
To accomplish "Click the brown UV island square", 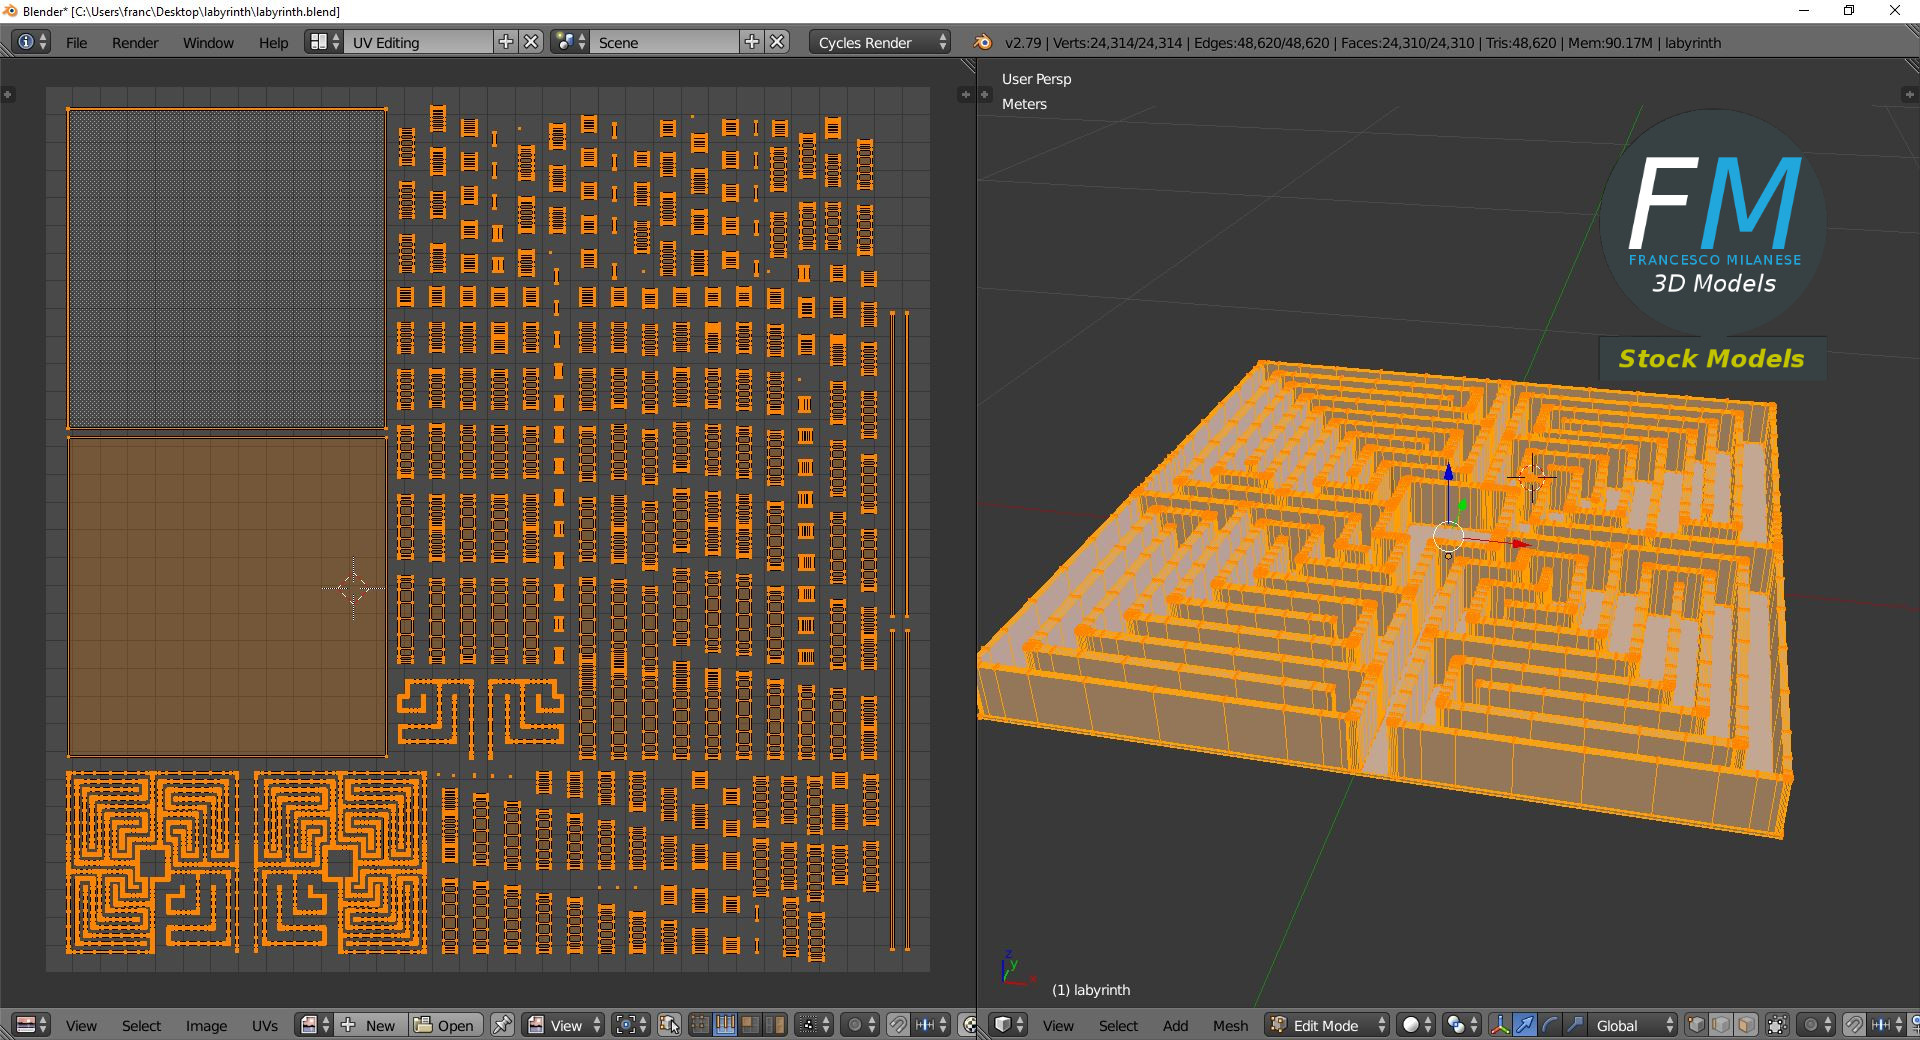I will [x=226, y=596].
